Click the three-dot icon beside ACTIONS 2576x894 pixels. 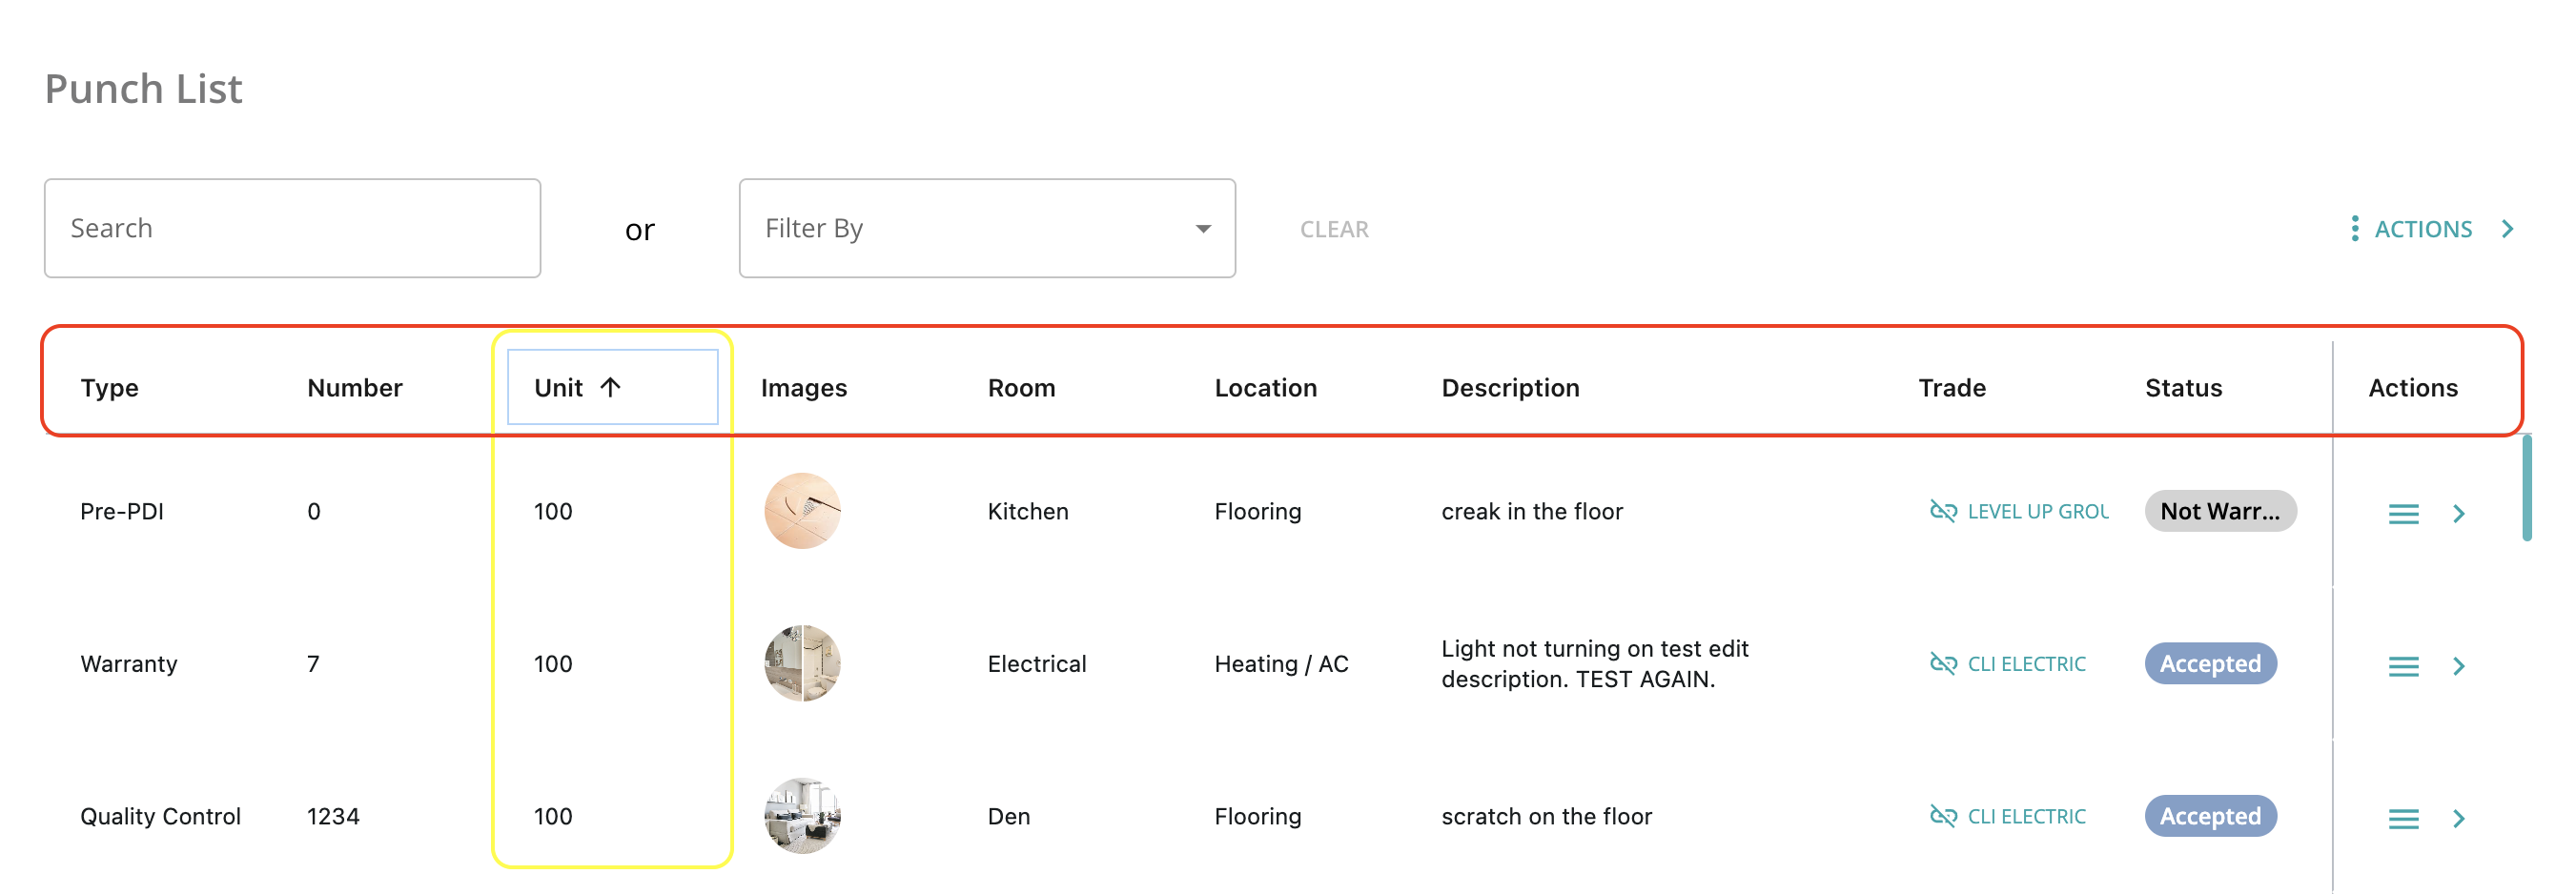(x=2355, y=229)
